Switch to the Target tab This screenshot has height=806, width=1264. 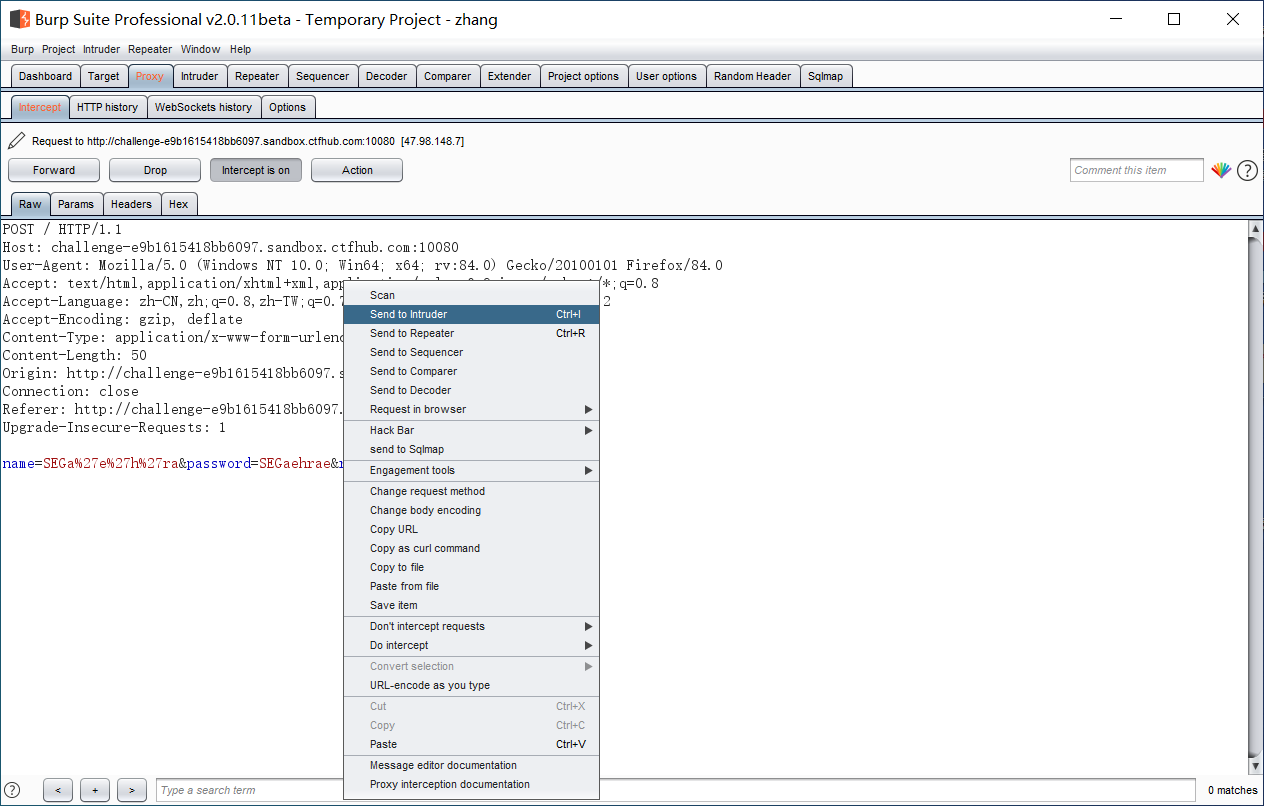point(104,76)
